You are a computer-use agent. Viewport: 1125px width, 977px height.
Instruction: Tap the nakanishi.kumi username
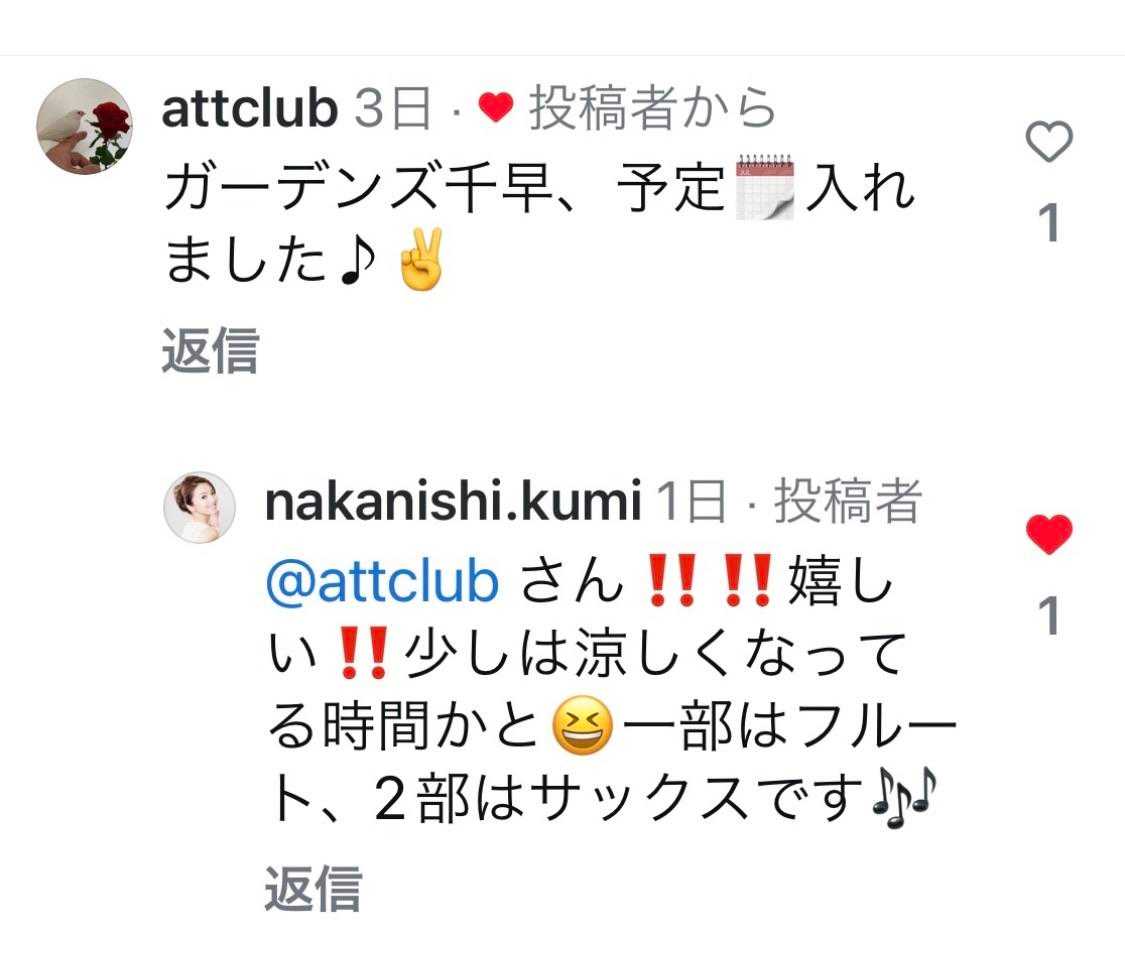[453, 501]
